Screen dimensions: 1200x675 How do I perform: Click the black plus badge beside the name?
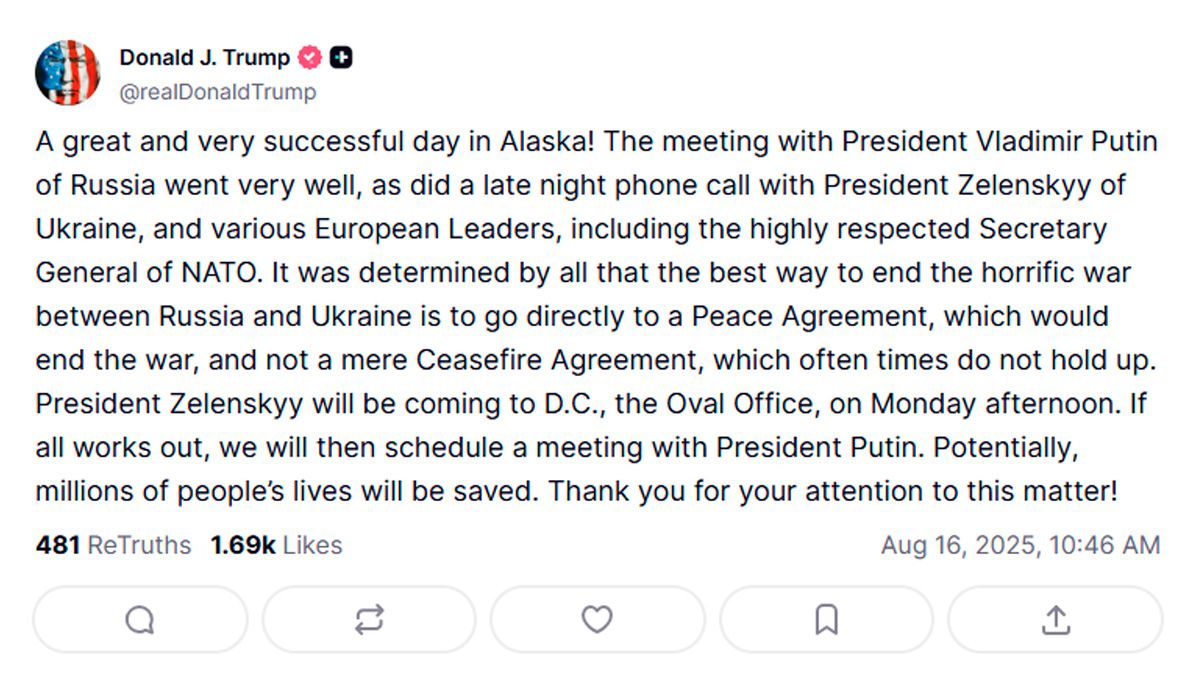pos(341,58)
